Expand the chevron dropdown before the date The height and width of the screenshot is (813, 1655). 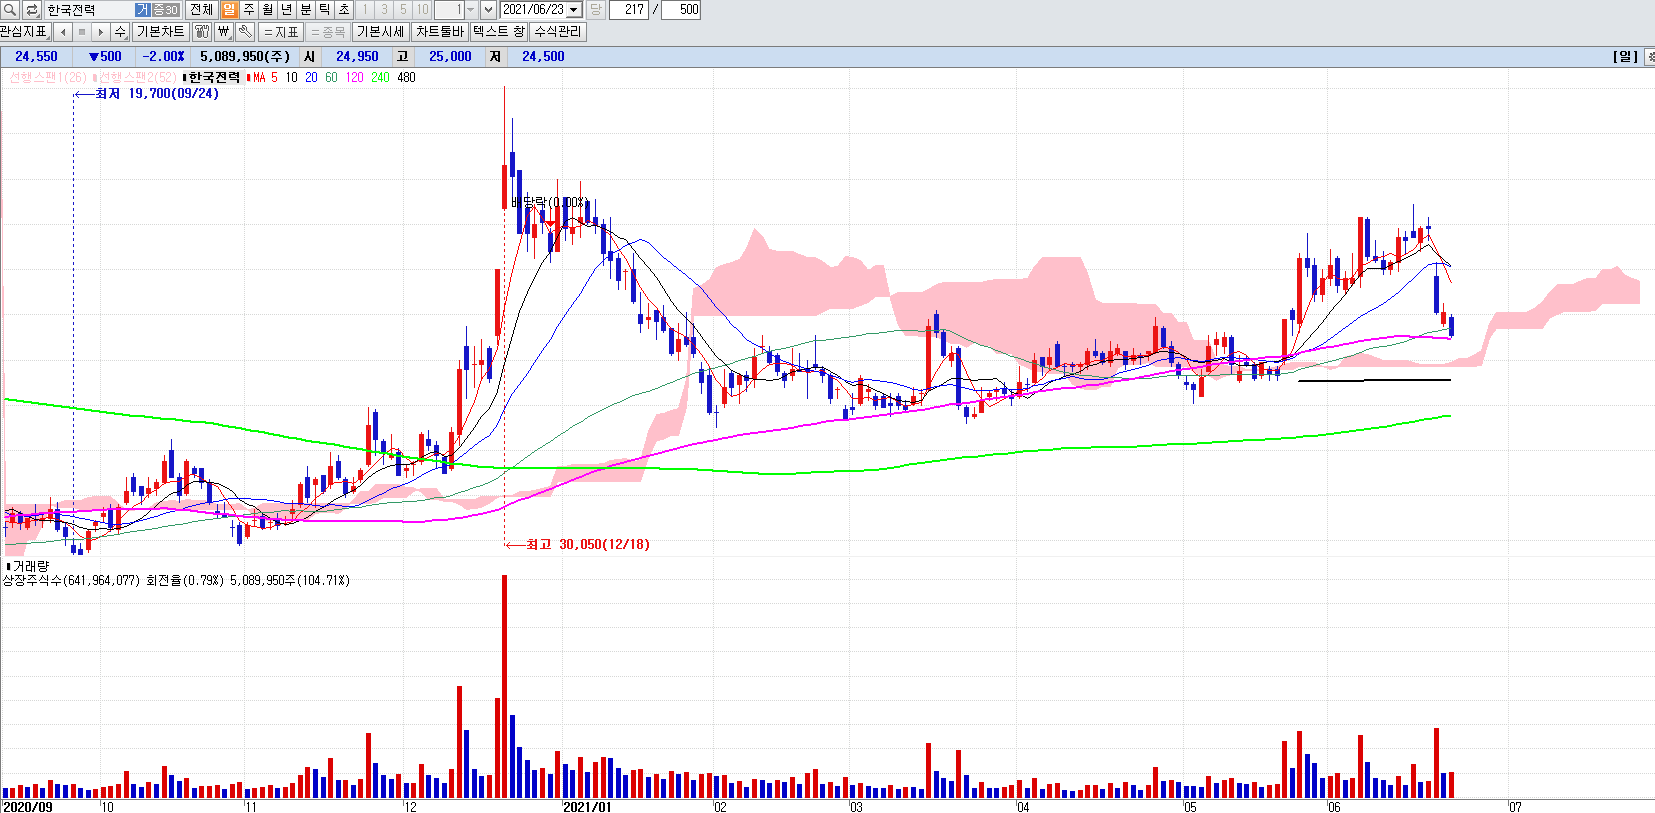point(488,10)
